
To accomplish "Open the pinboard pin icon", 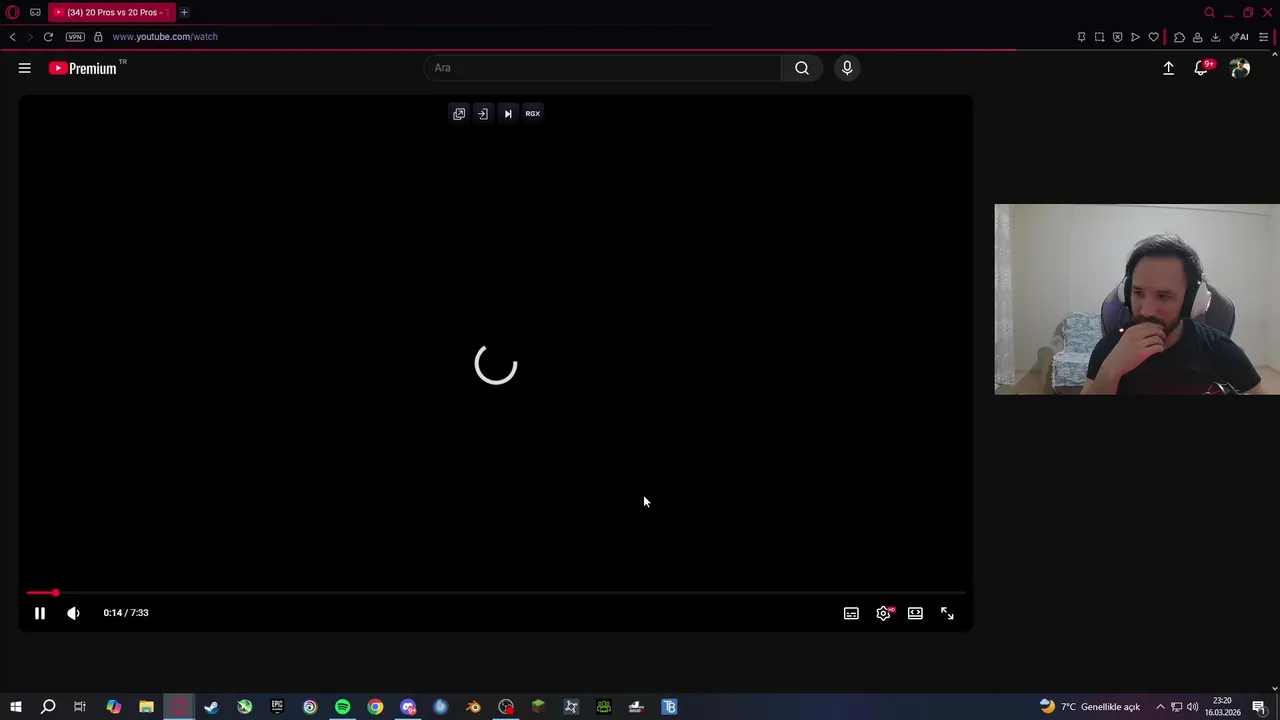I will [1081, 37].
